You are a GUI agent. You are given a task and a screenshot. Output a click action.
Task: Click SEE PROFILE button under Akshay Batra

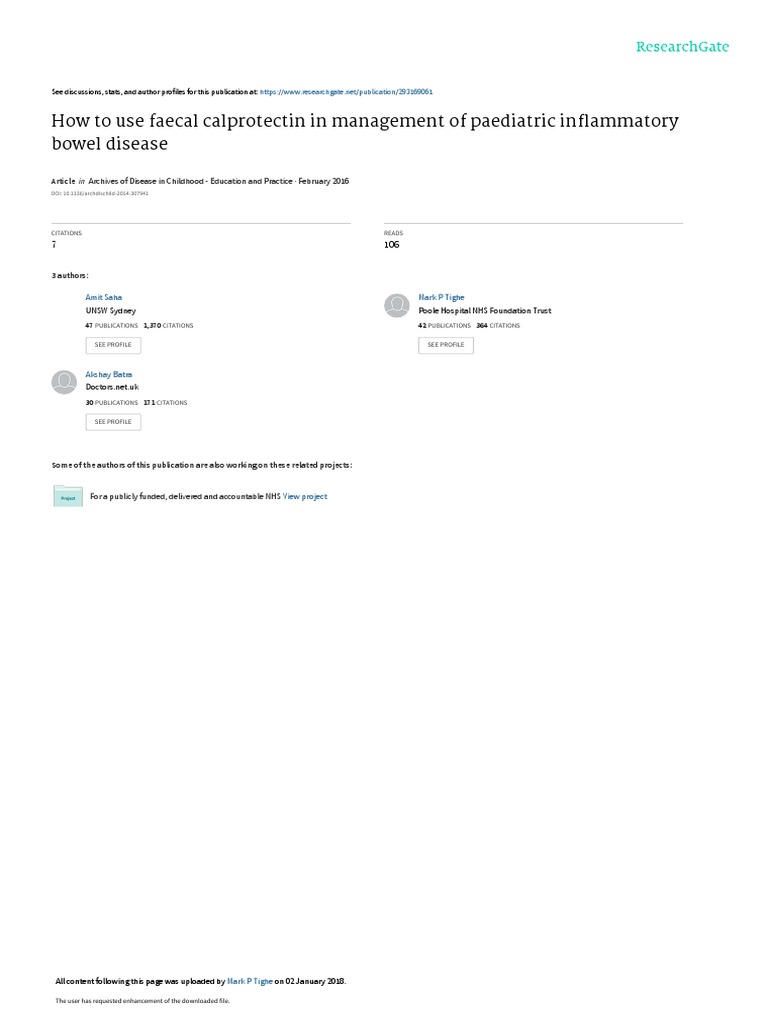113,422
